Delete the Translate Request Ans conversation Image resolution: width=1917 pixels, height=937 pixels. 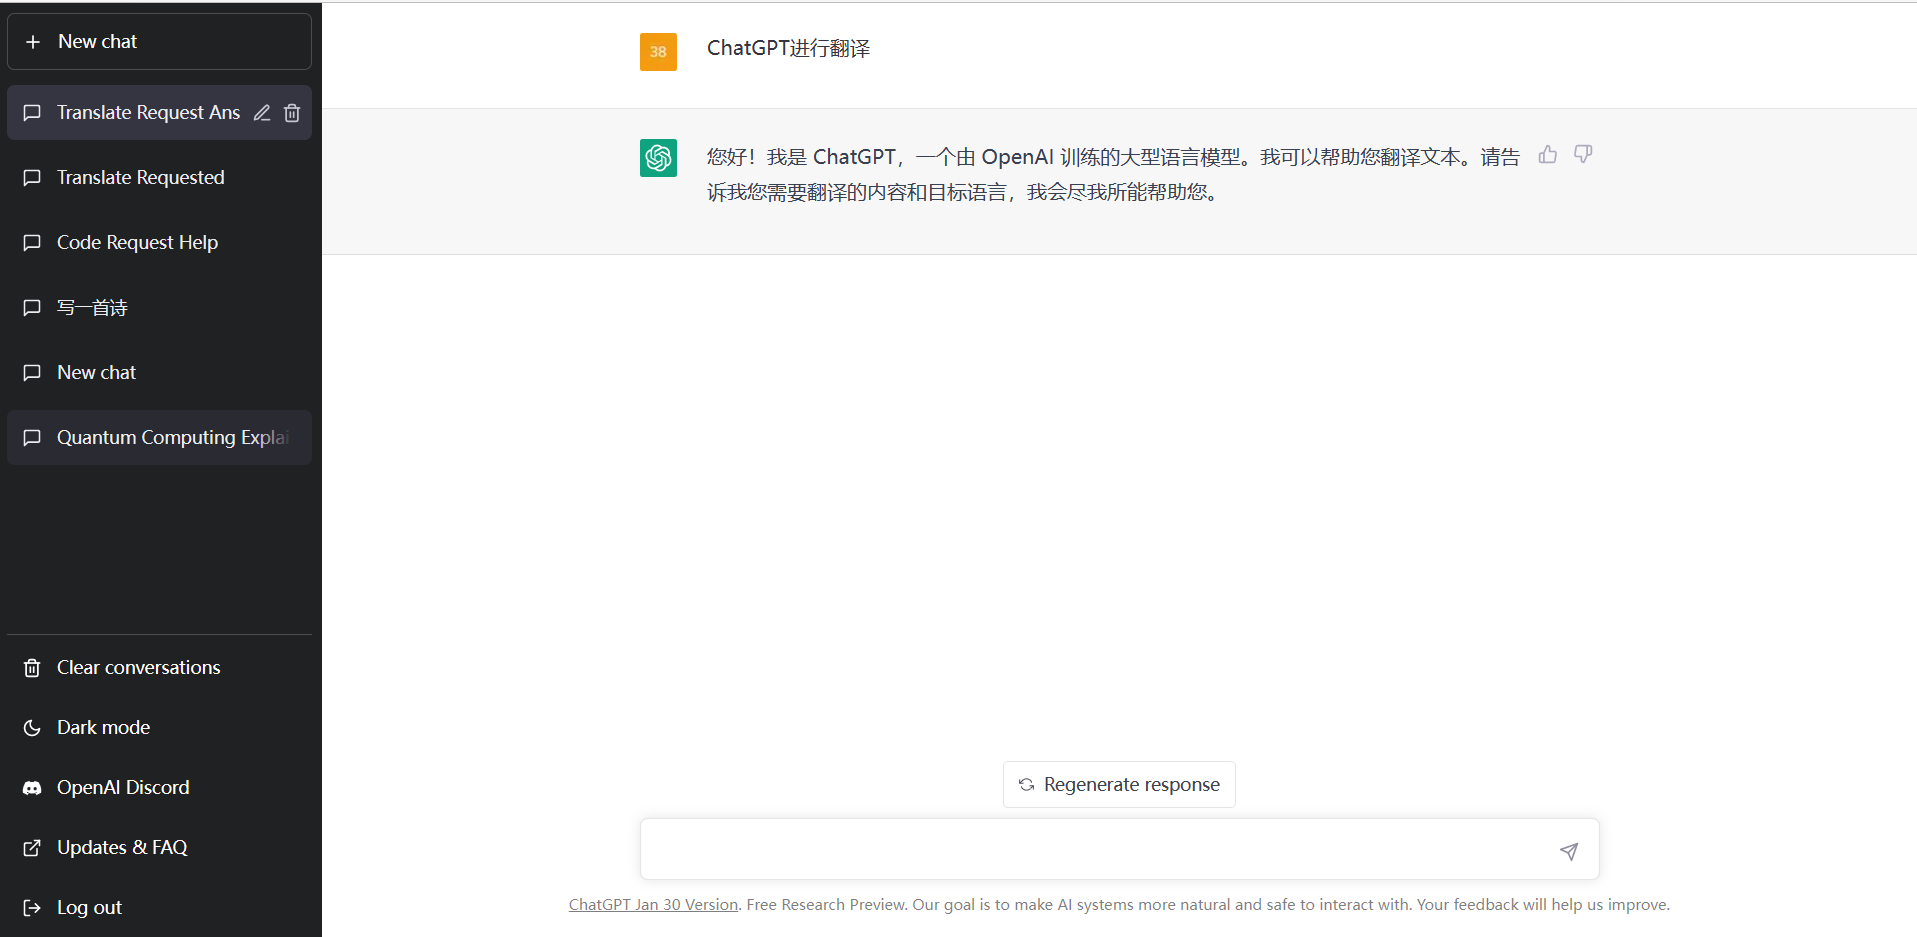[x=292, y=113]
